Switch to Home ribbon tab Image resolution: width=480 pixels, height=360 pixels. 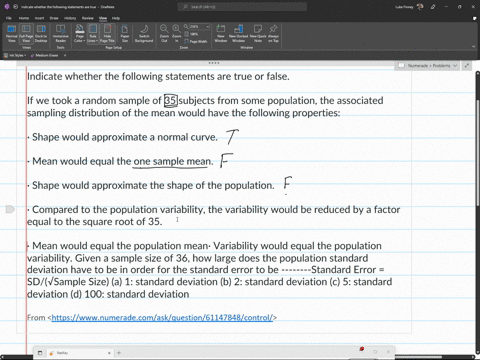tap(24, 18)
